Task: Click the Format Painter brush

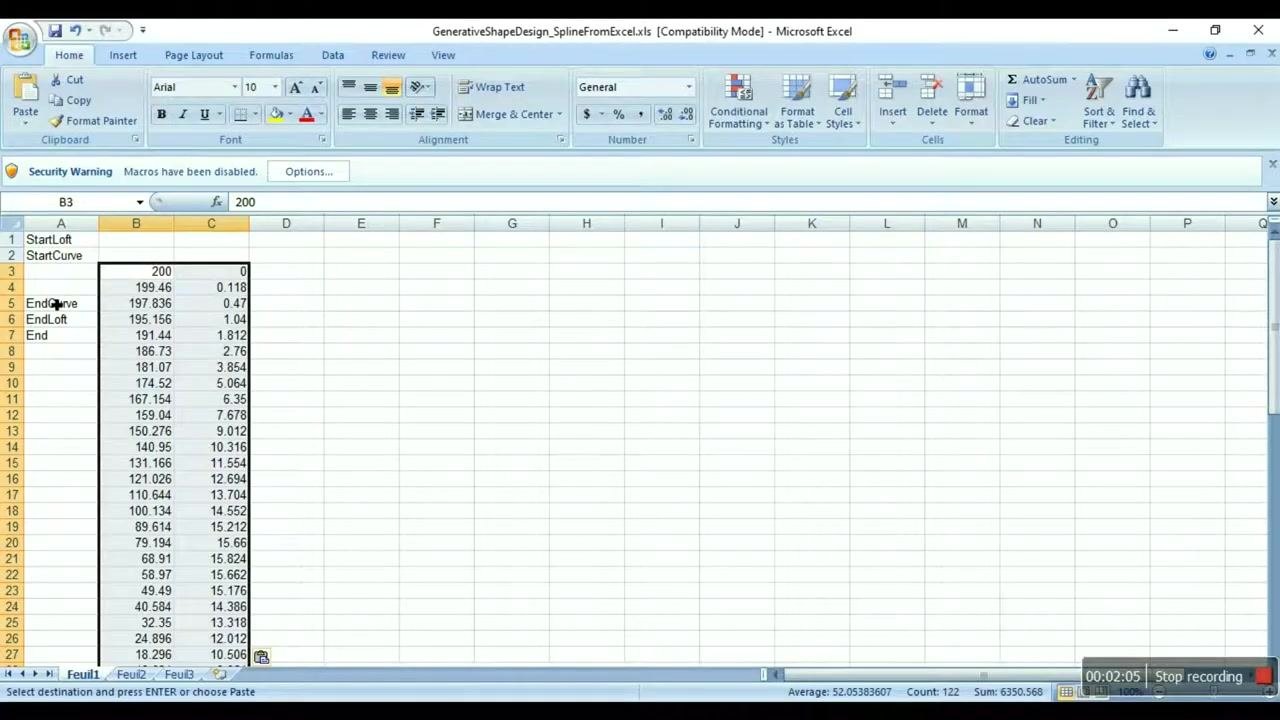Action: [x=93, y=121]
